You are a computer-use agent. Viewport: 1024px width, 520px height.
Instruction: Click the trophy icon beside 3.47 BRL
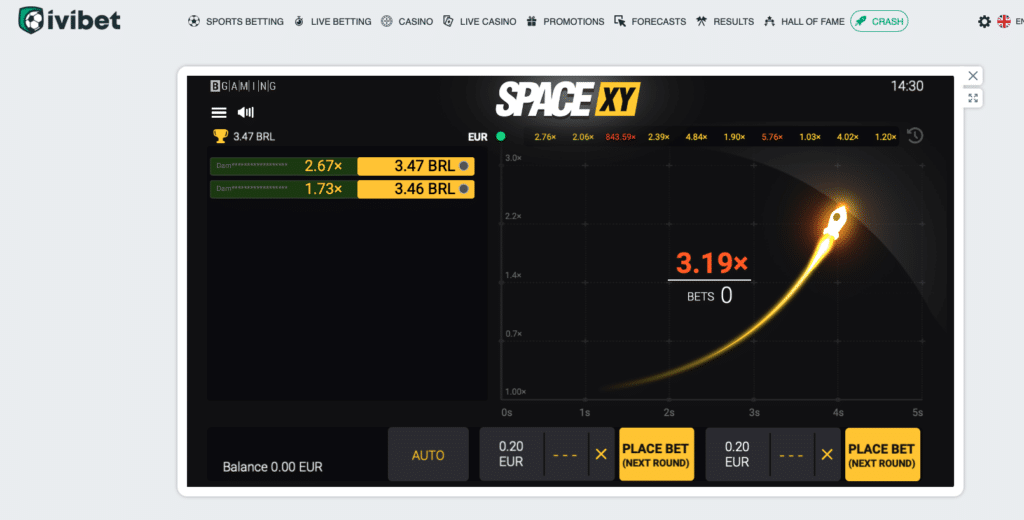tap(221, 136)
